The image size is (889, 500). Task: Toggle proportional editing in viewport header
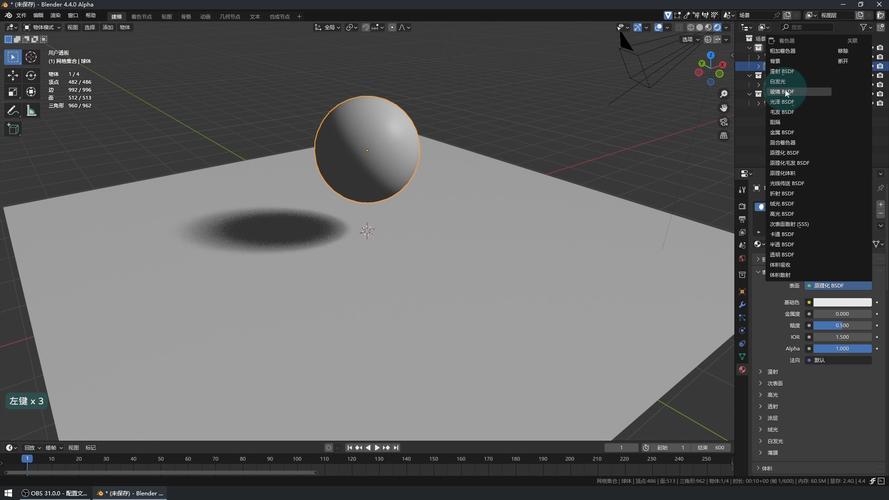click(392, 27)
